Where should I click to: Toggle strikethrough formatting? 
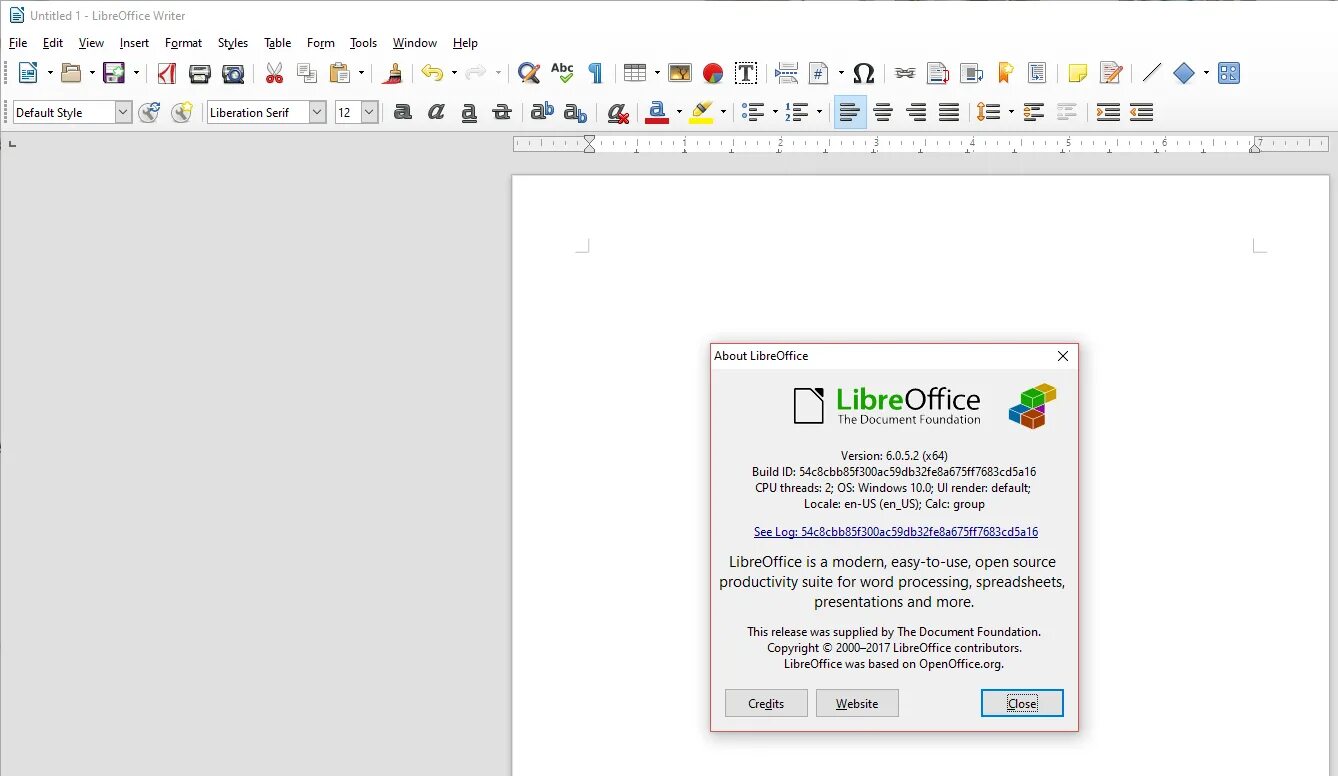click(502, 113)
